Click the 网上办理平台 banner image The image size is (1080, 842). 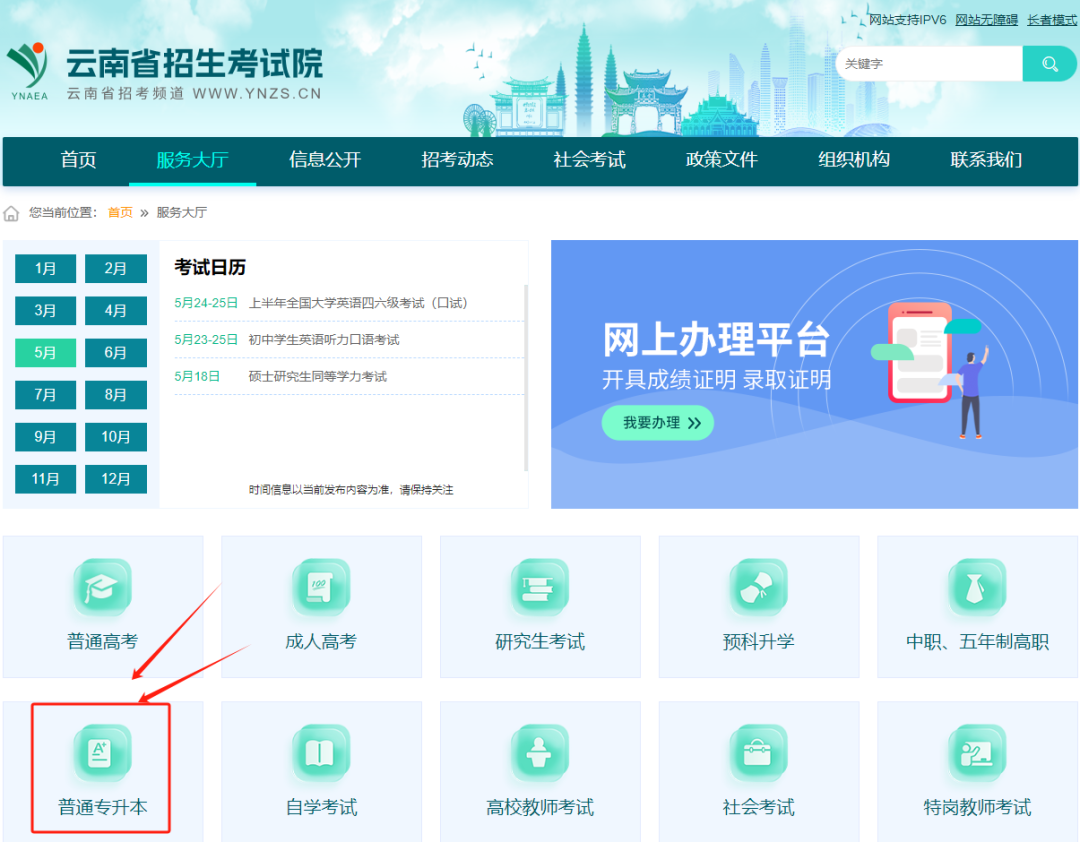814,374
